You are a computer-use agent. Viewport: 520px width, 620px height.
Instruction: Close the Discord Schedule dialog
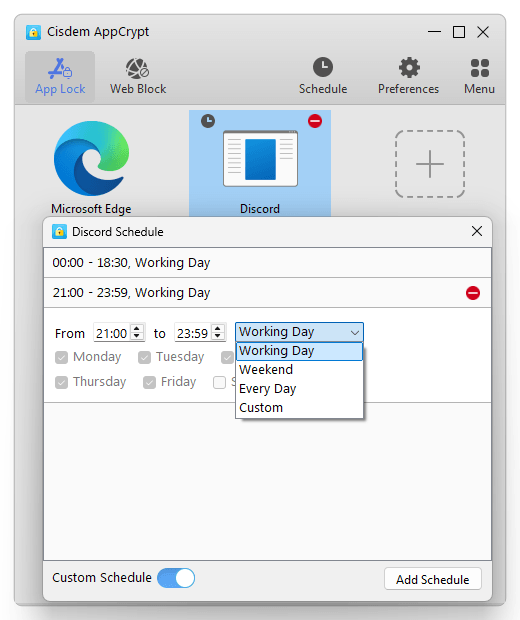tap(477, 231)
